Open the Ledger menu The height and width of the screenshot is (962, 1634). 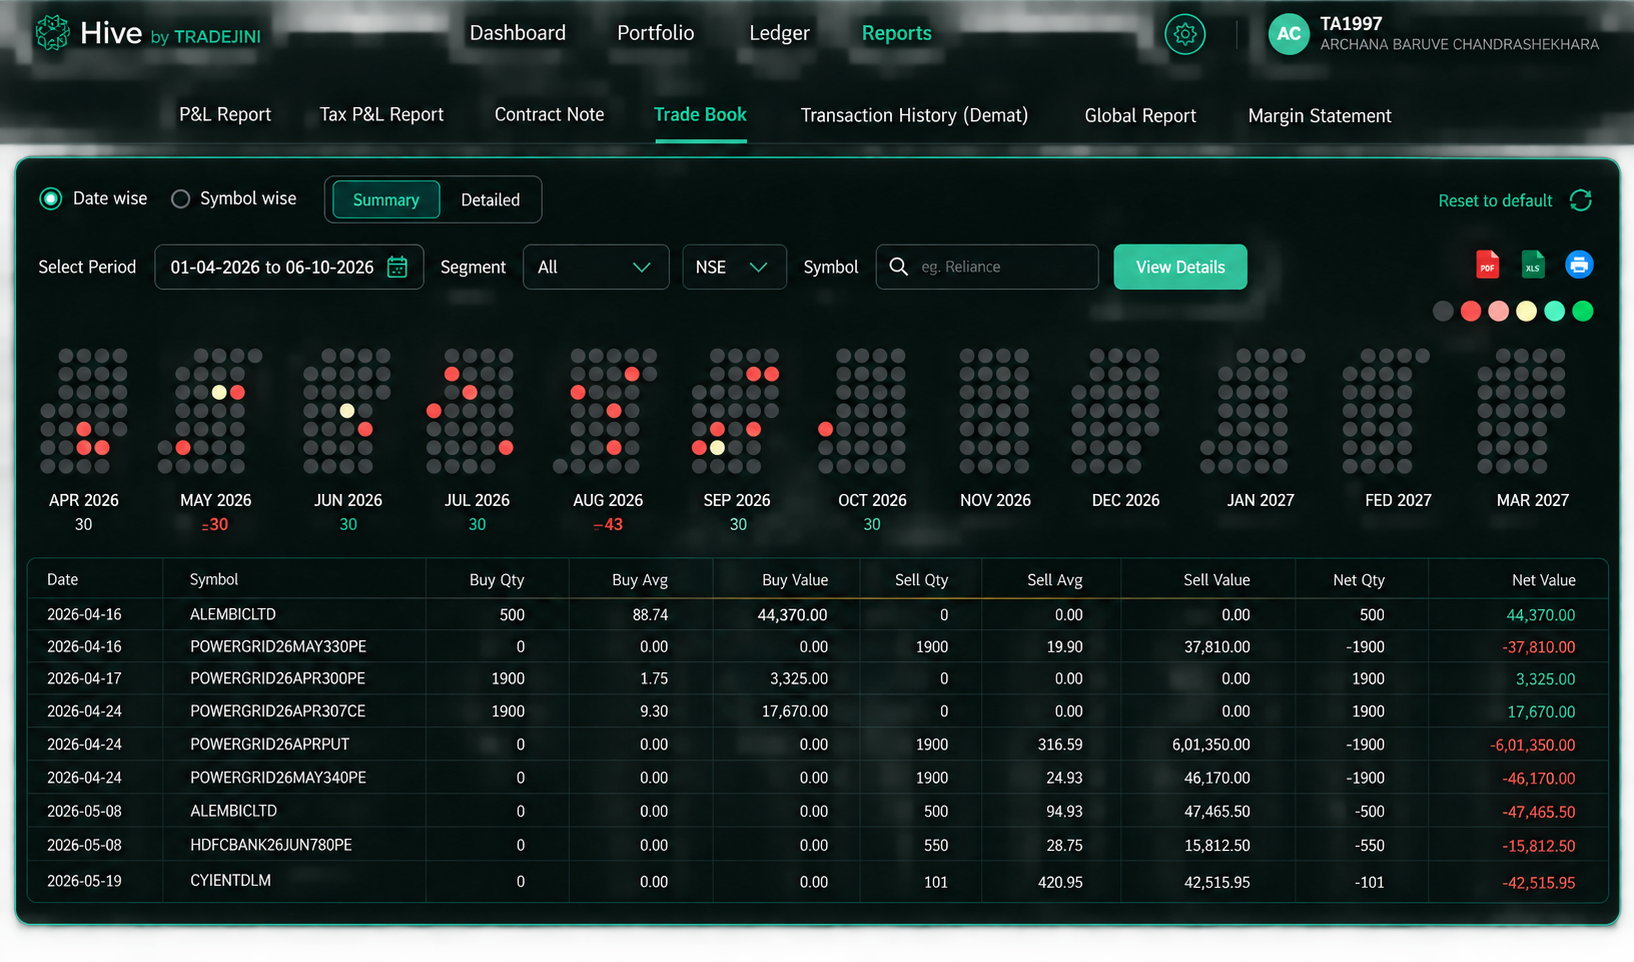pyautogui.click(x=779, y=33)
